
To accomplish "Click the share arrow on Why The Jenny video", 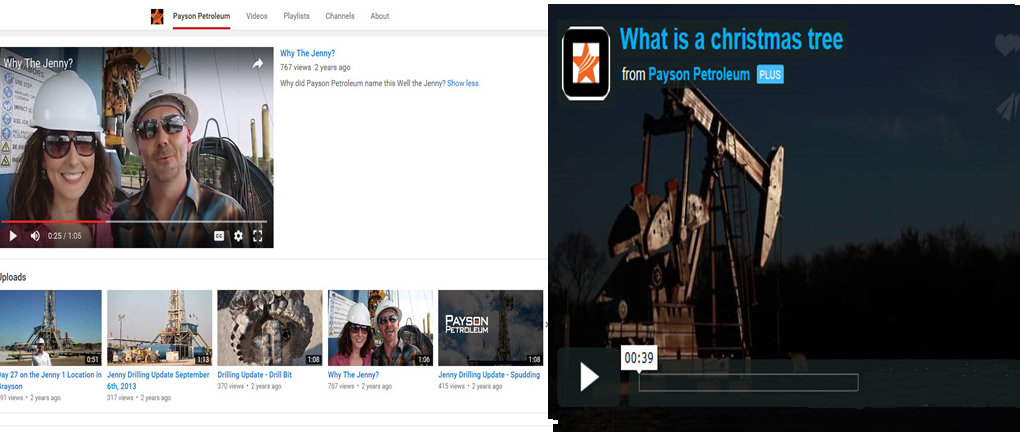I will click(258, 64).
